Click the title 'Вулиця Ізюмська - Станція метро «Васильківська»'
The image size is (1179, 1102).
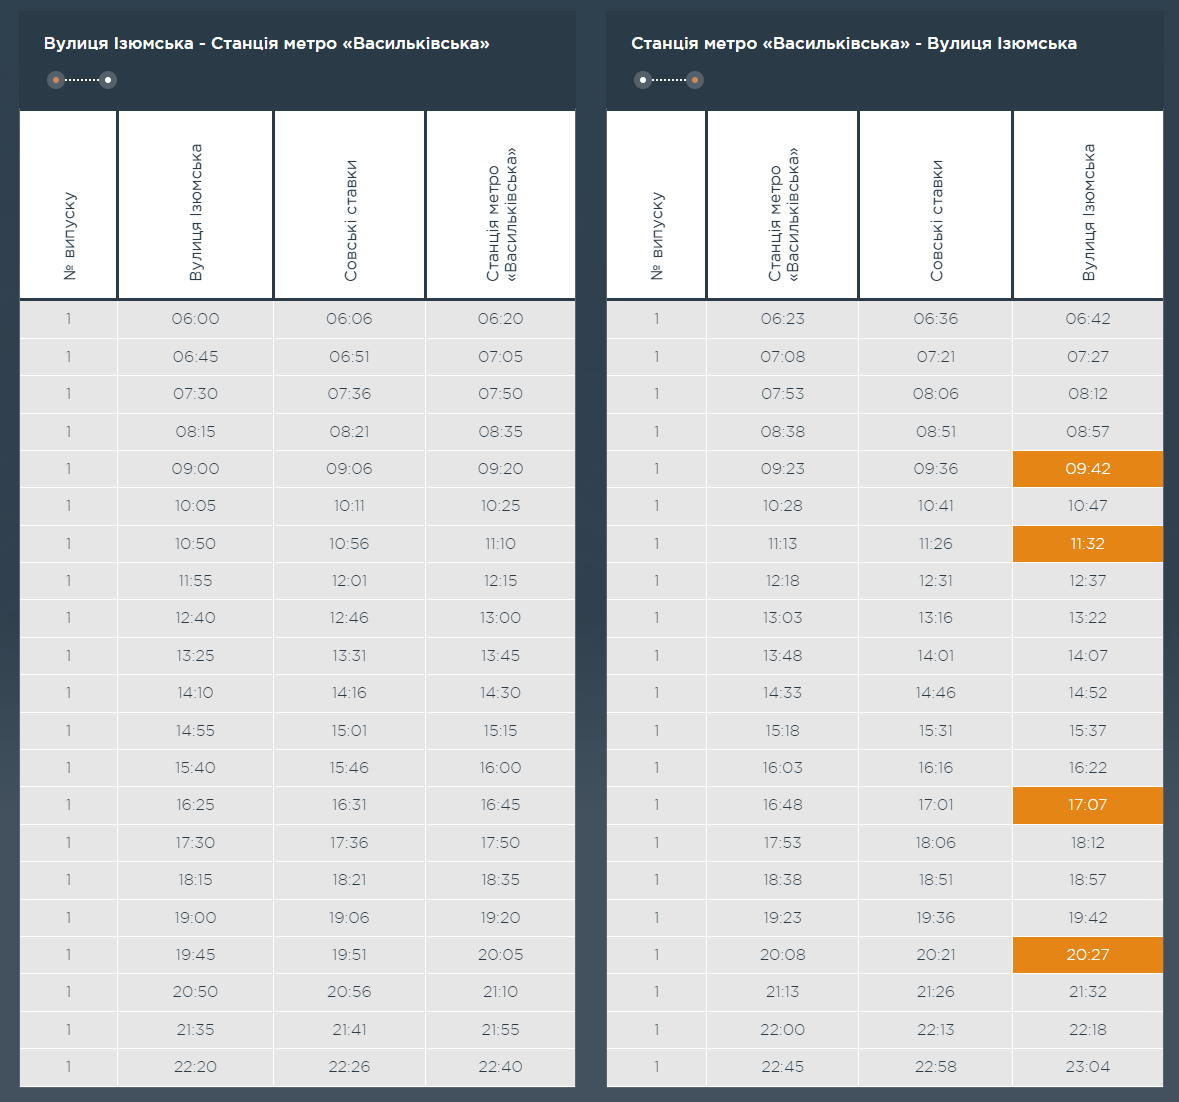267,44
